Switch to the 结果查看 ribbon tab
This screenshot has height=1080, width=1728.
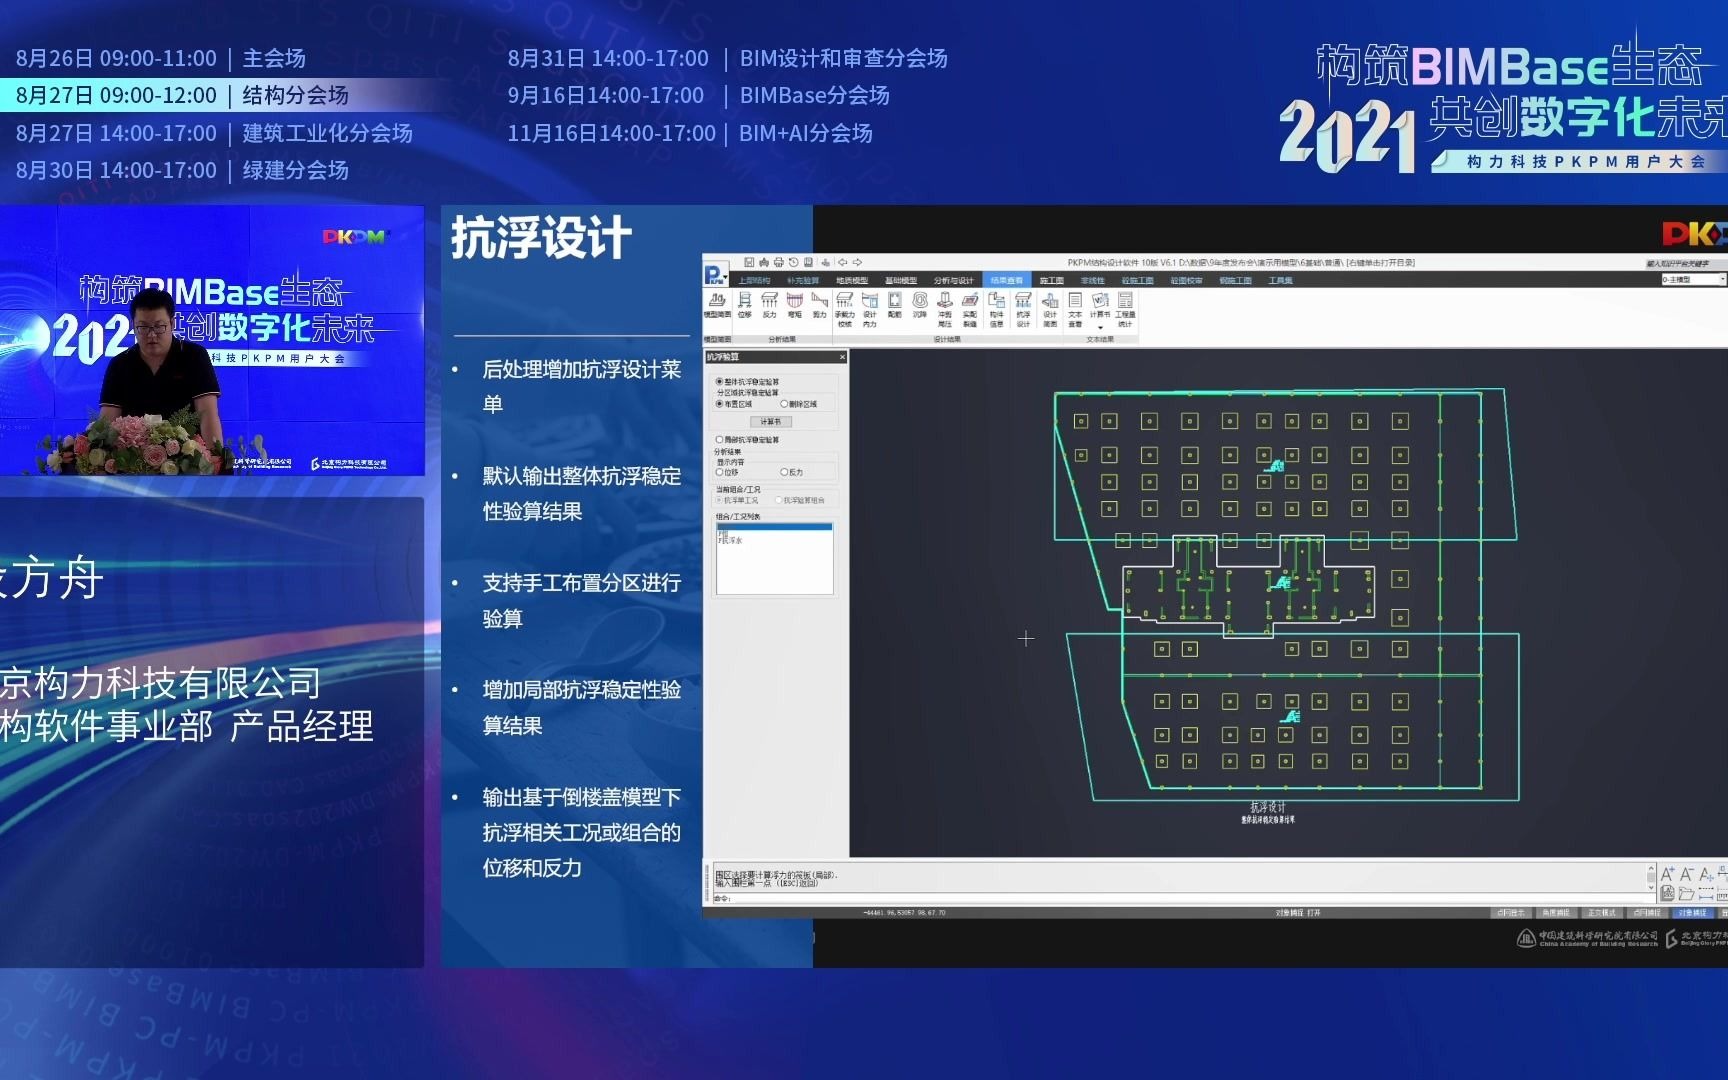(x=1007, y=281)
